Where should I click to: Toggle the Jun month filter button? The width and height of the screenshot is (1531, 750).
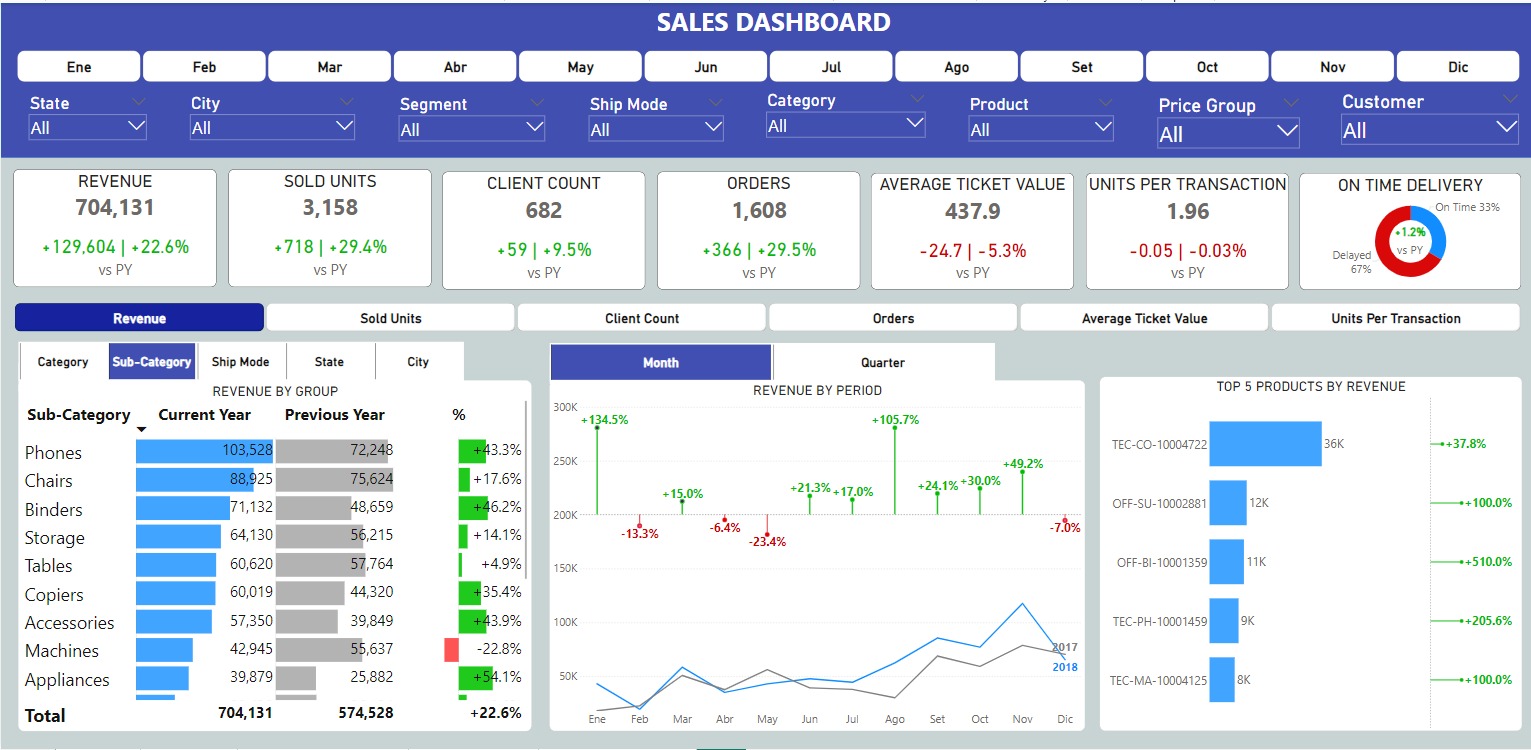tap(705, 67)
